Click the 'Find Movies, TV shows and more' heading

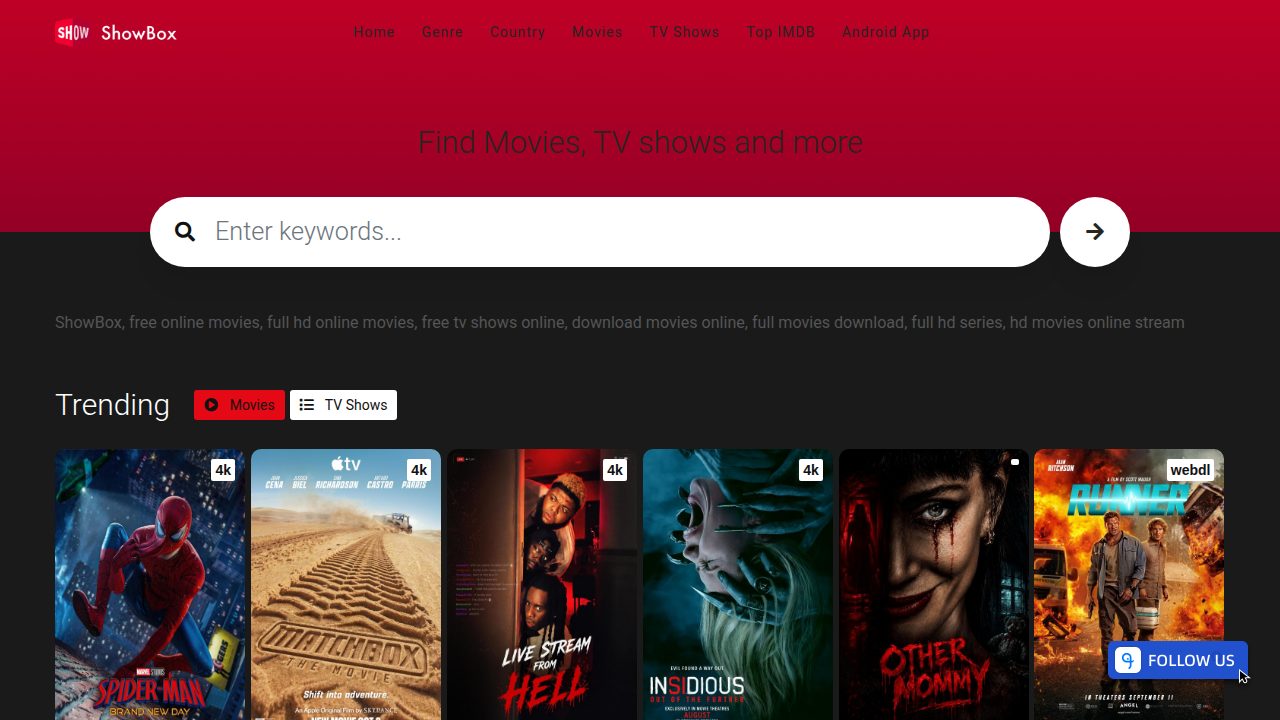click(x=640, y=142)
